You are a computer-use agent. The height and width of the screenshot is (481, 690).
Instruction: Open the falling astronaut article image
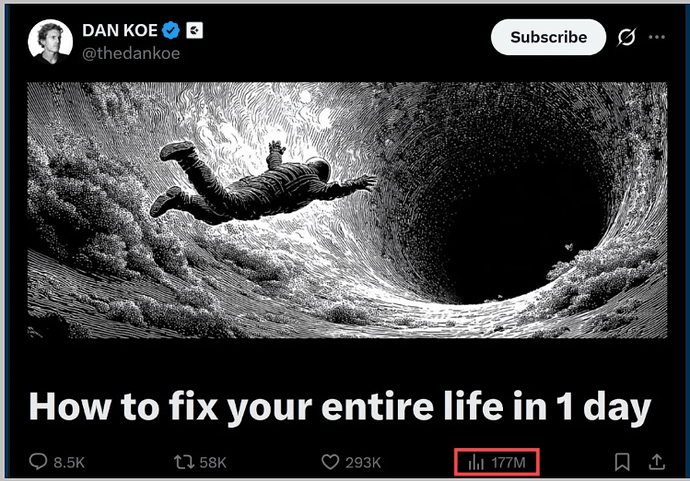347,210
